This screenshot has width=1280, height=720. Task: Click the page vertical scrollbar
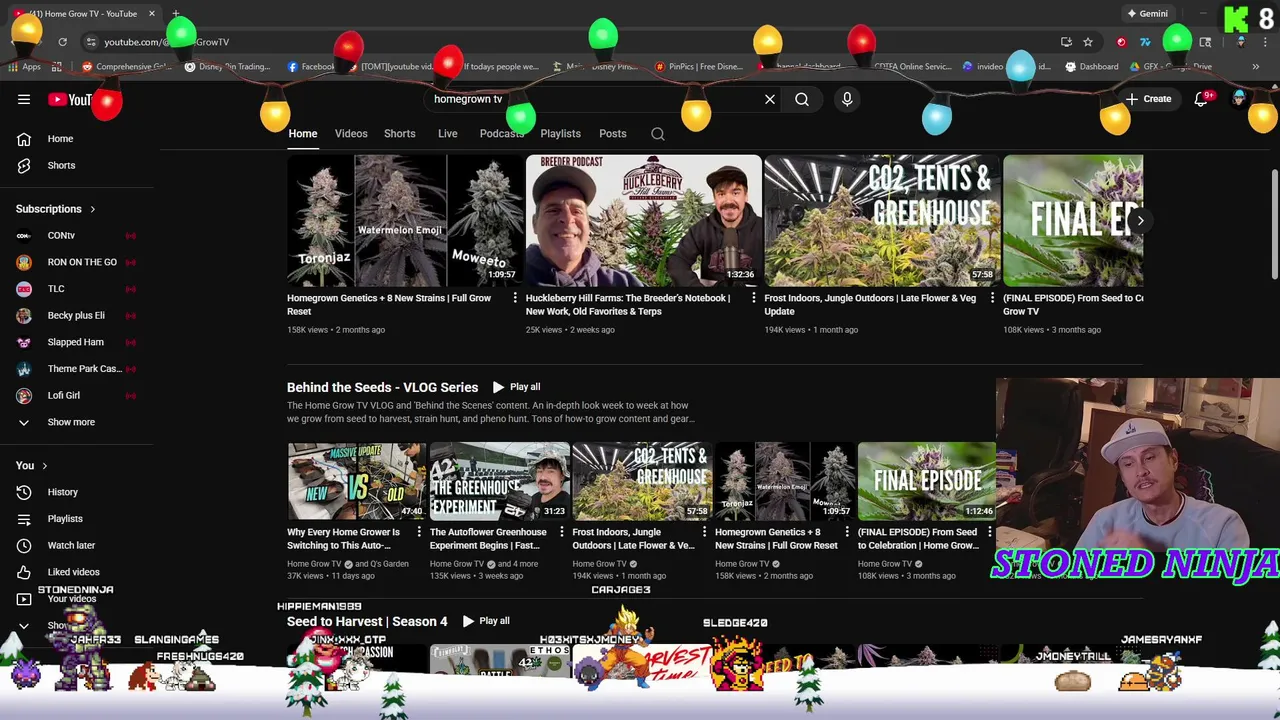[1274, 225]
